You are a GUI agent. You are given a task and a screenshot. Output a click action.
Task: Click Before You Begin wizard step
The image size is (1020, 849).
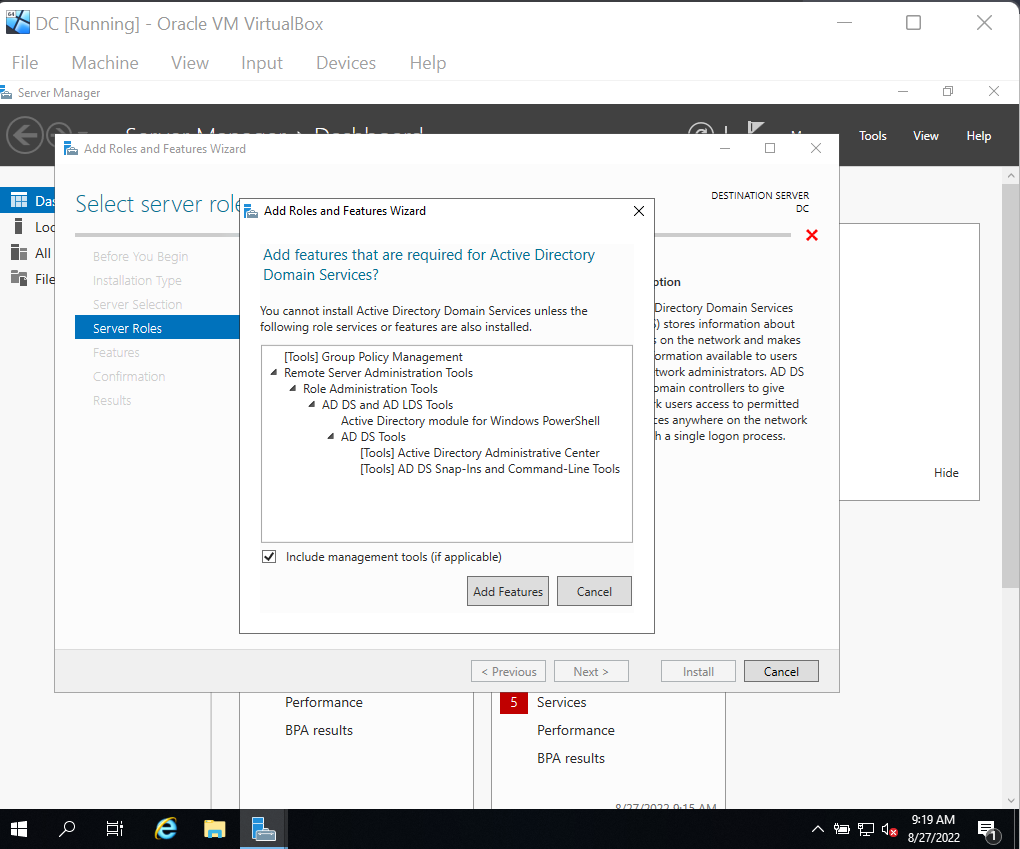(x=141, y=256)
